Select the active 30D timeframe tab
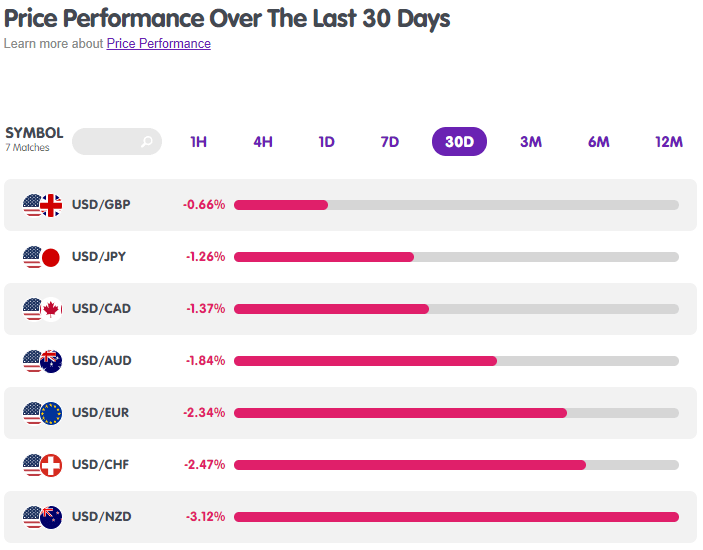703x550 pixels. pyautogui.click(x=459, y=142)
